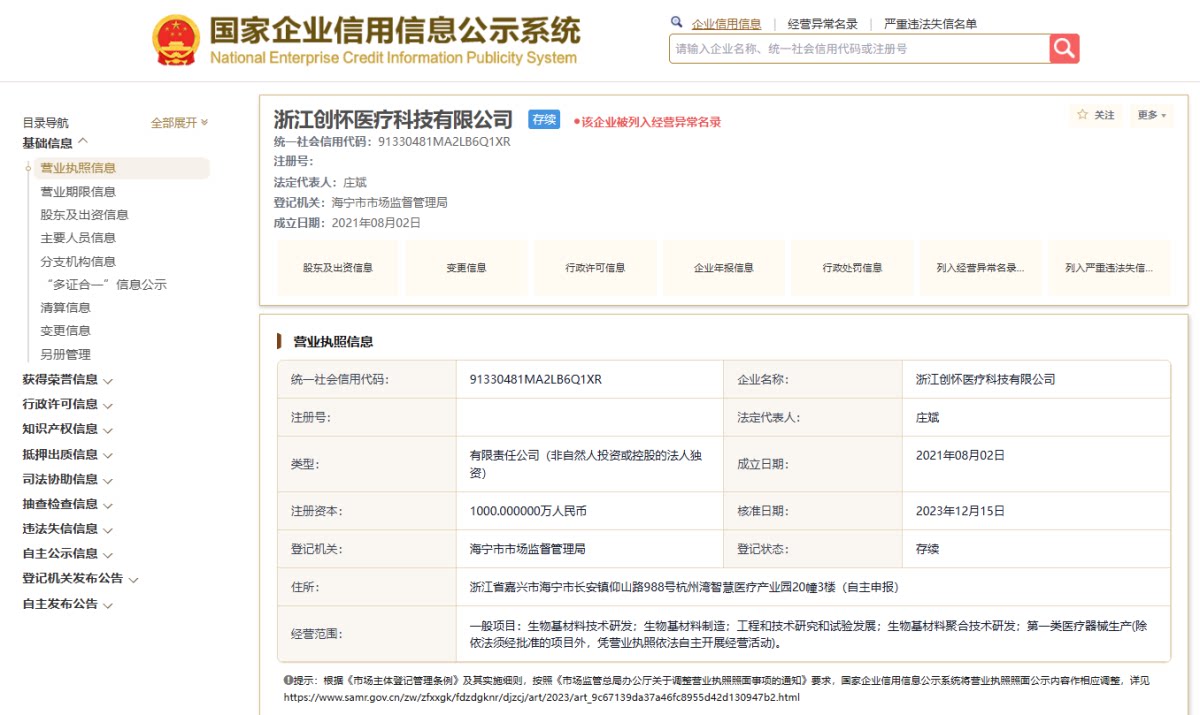Select 主要人员信息 in sidebar

tap(78, 238)
